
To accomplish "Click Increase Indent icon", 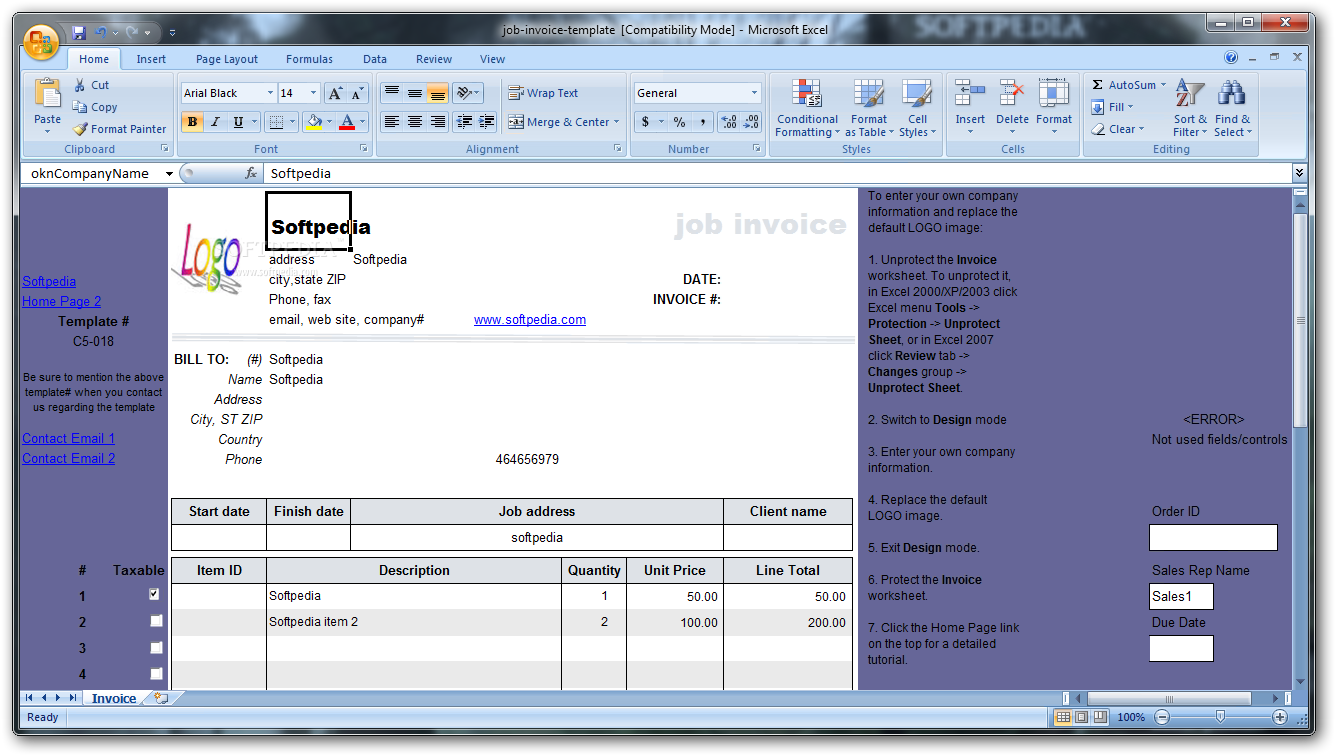I will point(487,122).
